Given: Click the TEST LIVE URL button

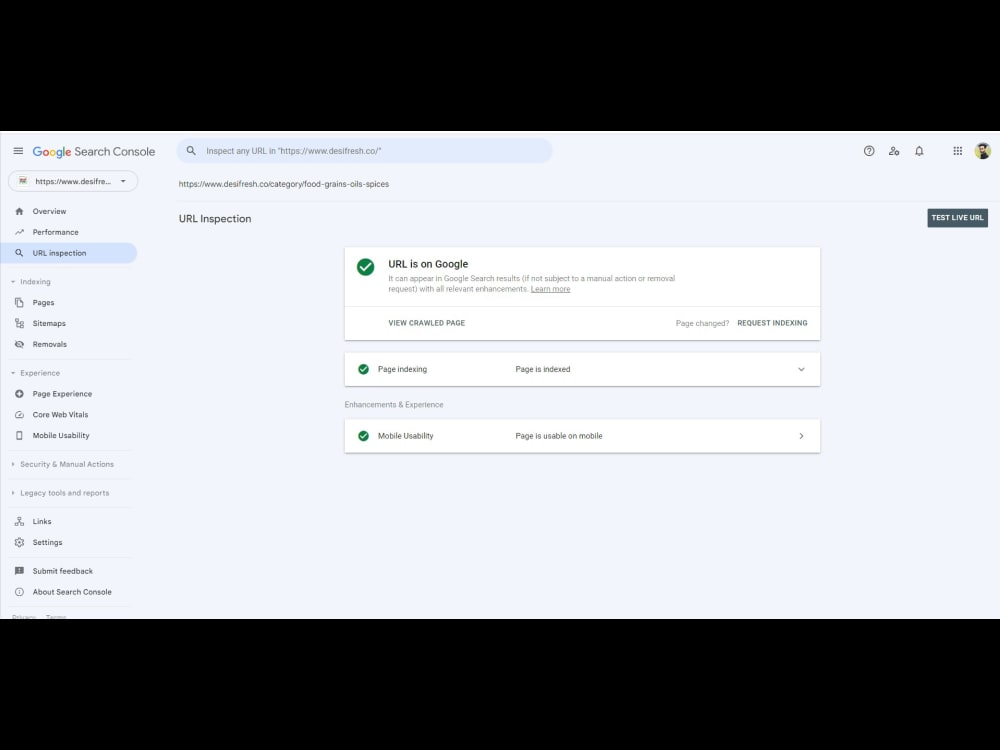Looking at the screenshot, I should tap(957, 217).
